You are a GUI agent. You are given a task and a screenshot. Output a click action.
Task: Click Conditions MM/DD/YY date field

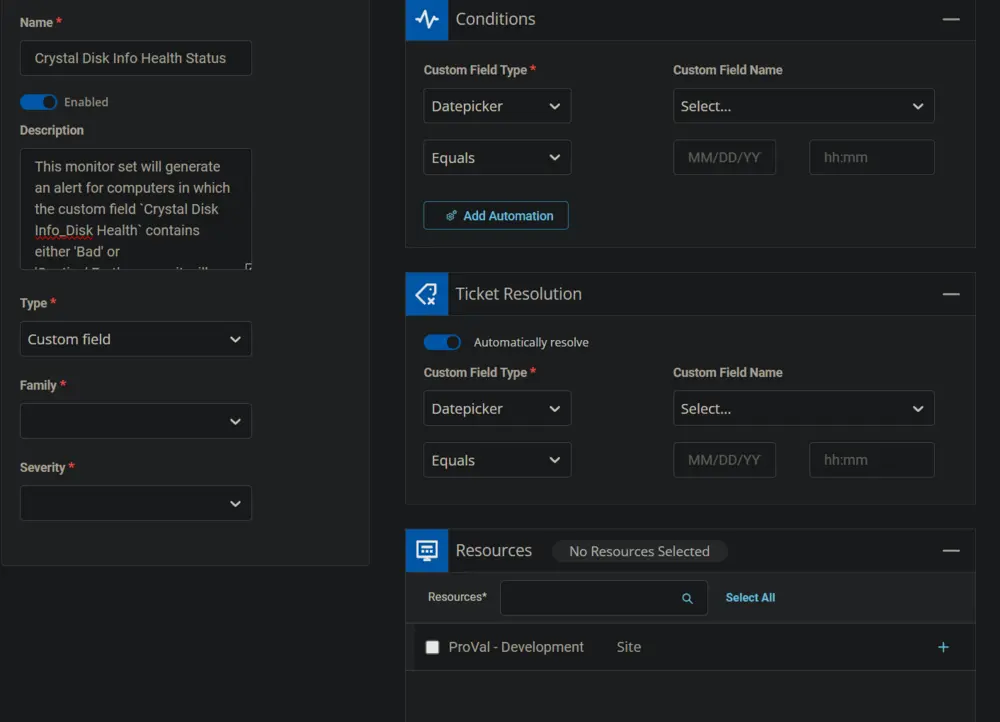pos(724,158)
